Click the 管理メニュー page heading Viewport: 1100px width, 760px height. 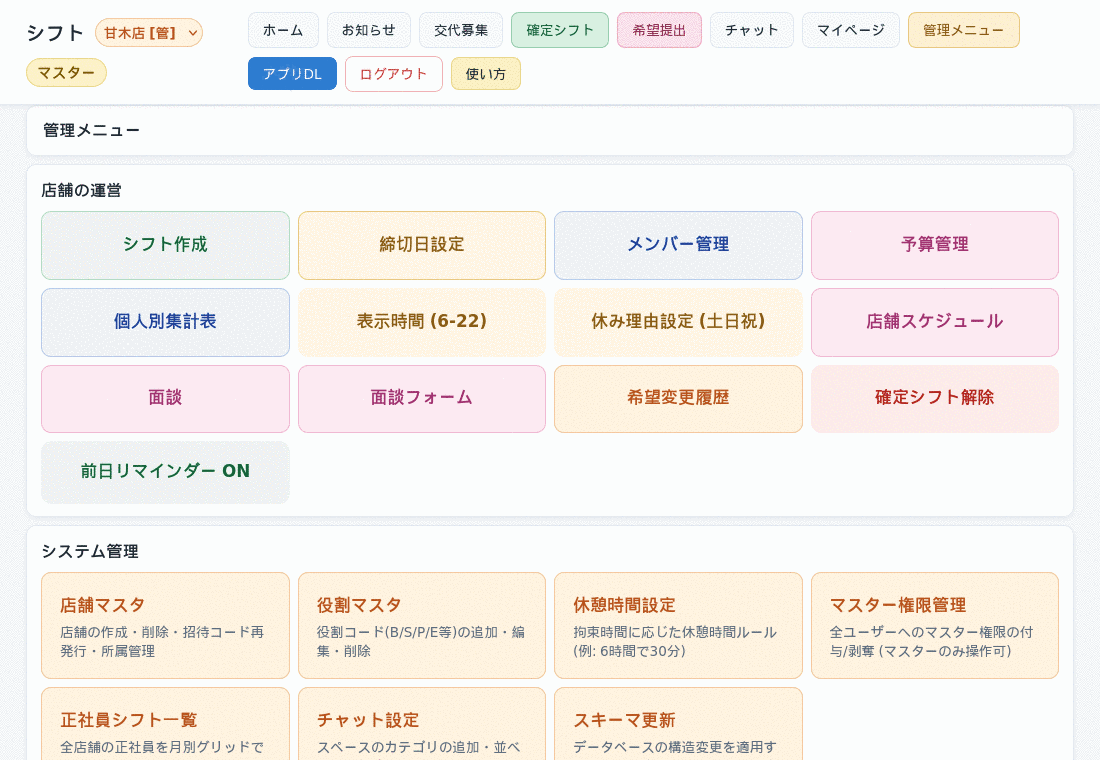[91, 131]
